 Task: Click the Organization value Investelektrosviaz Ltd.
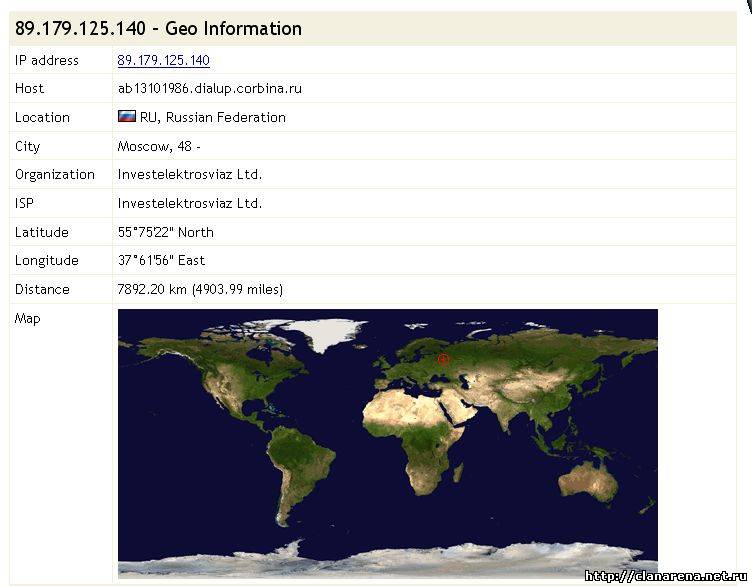[189, 174]
